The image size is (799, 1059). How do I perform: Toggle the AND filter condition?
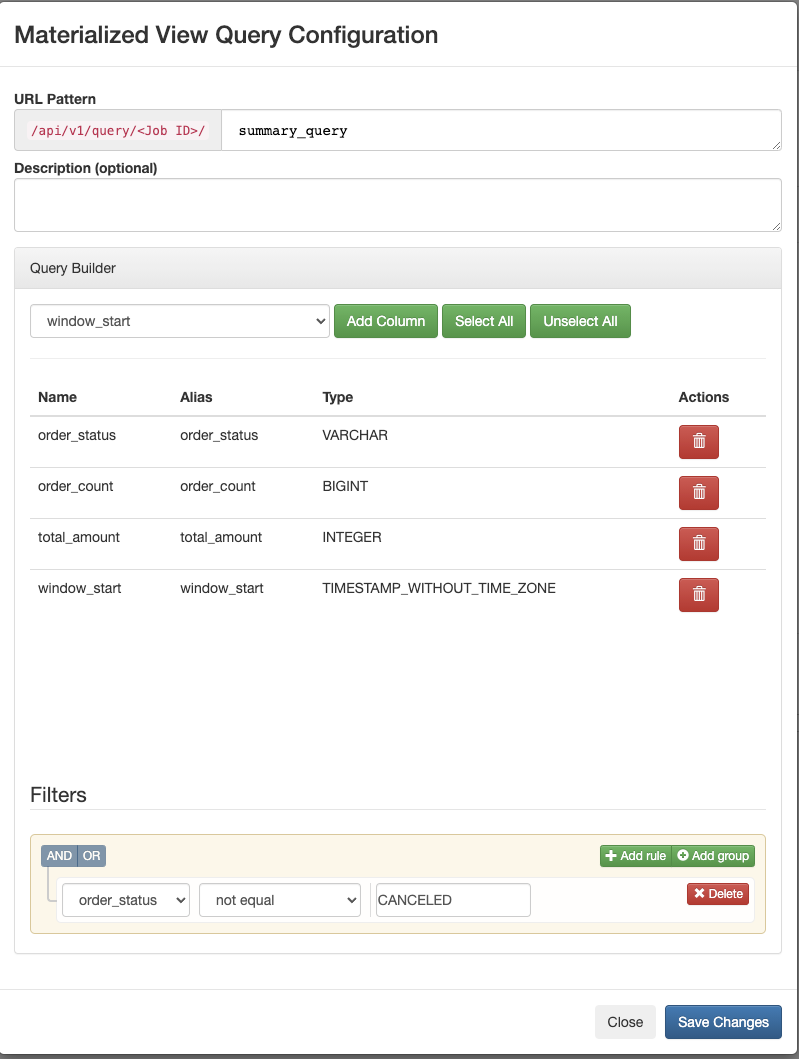pyautogui.click(x=59, y=856)
